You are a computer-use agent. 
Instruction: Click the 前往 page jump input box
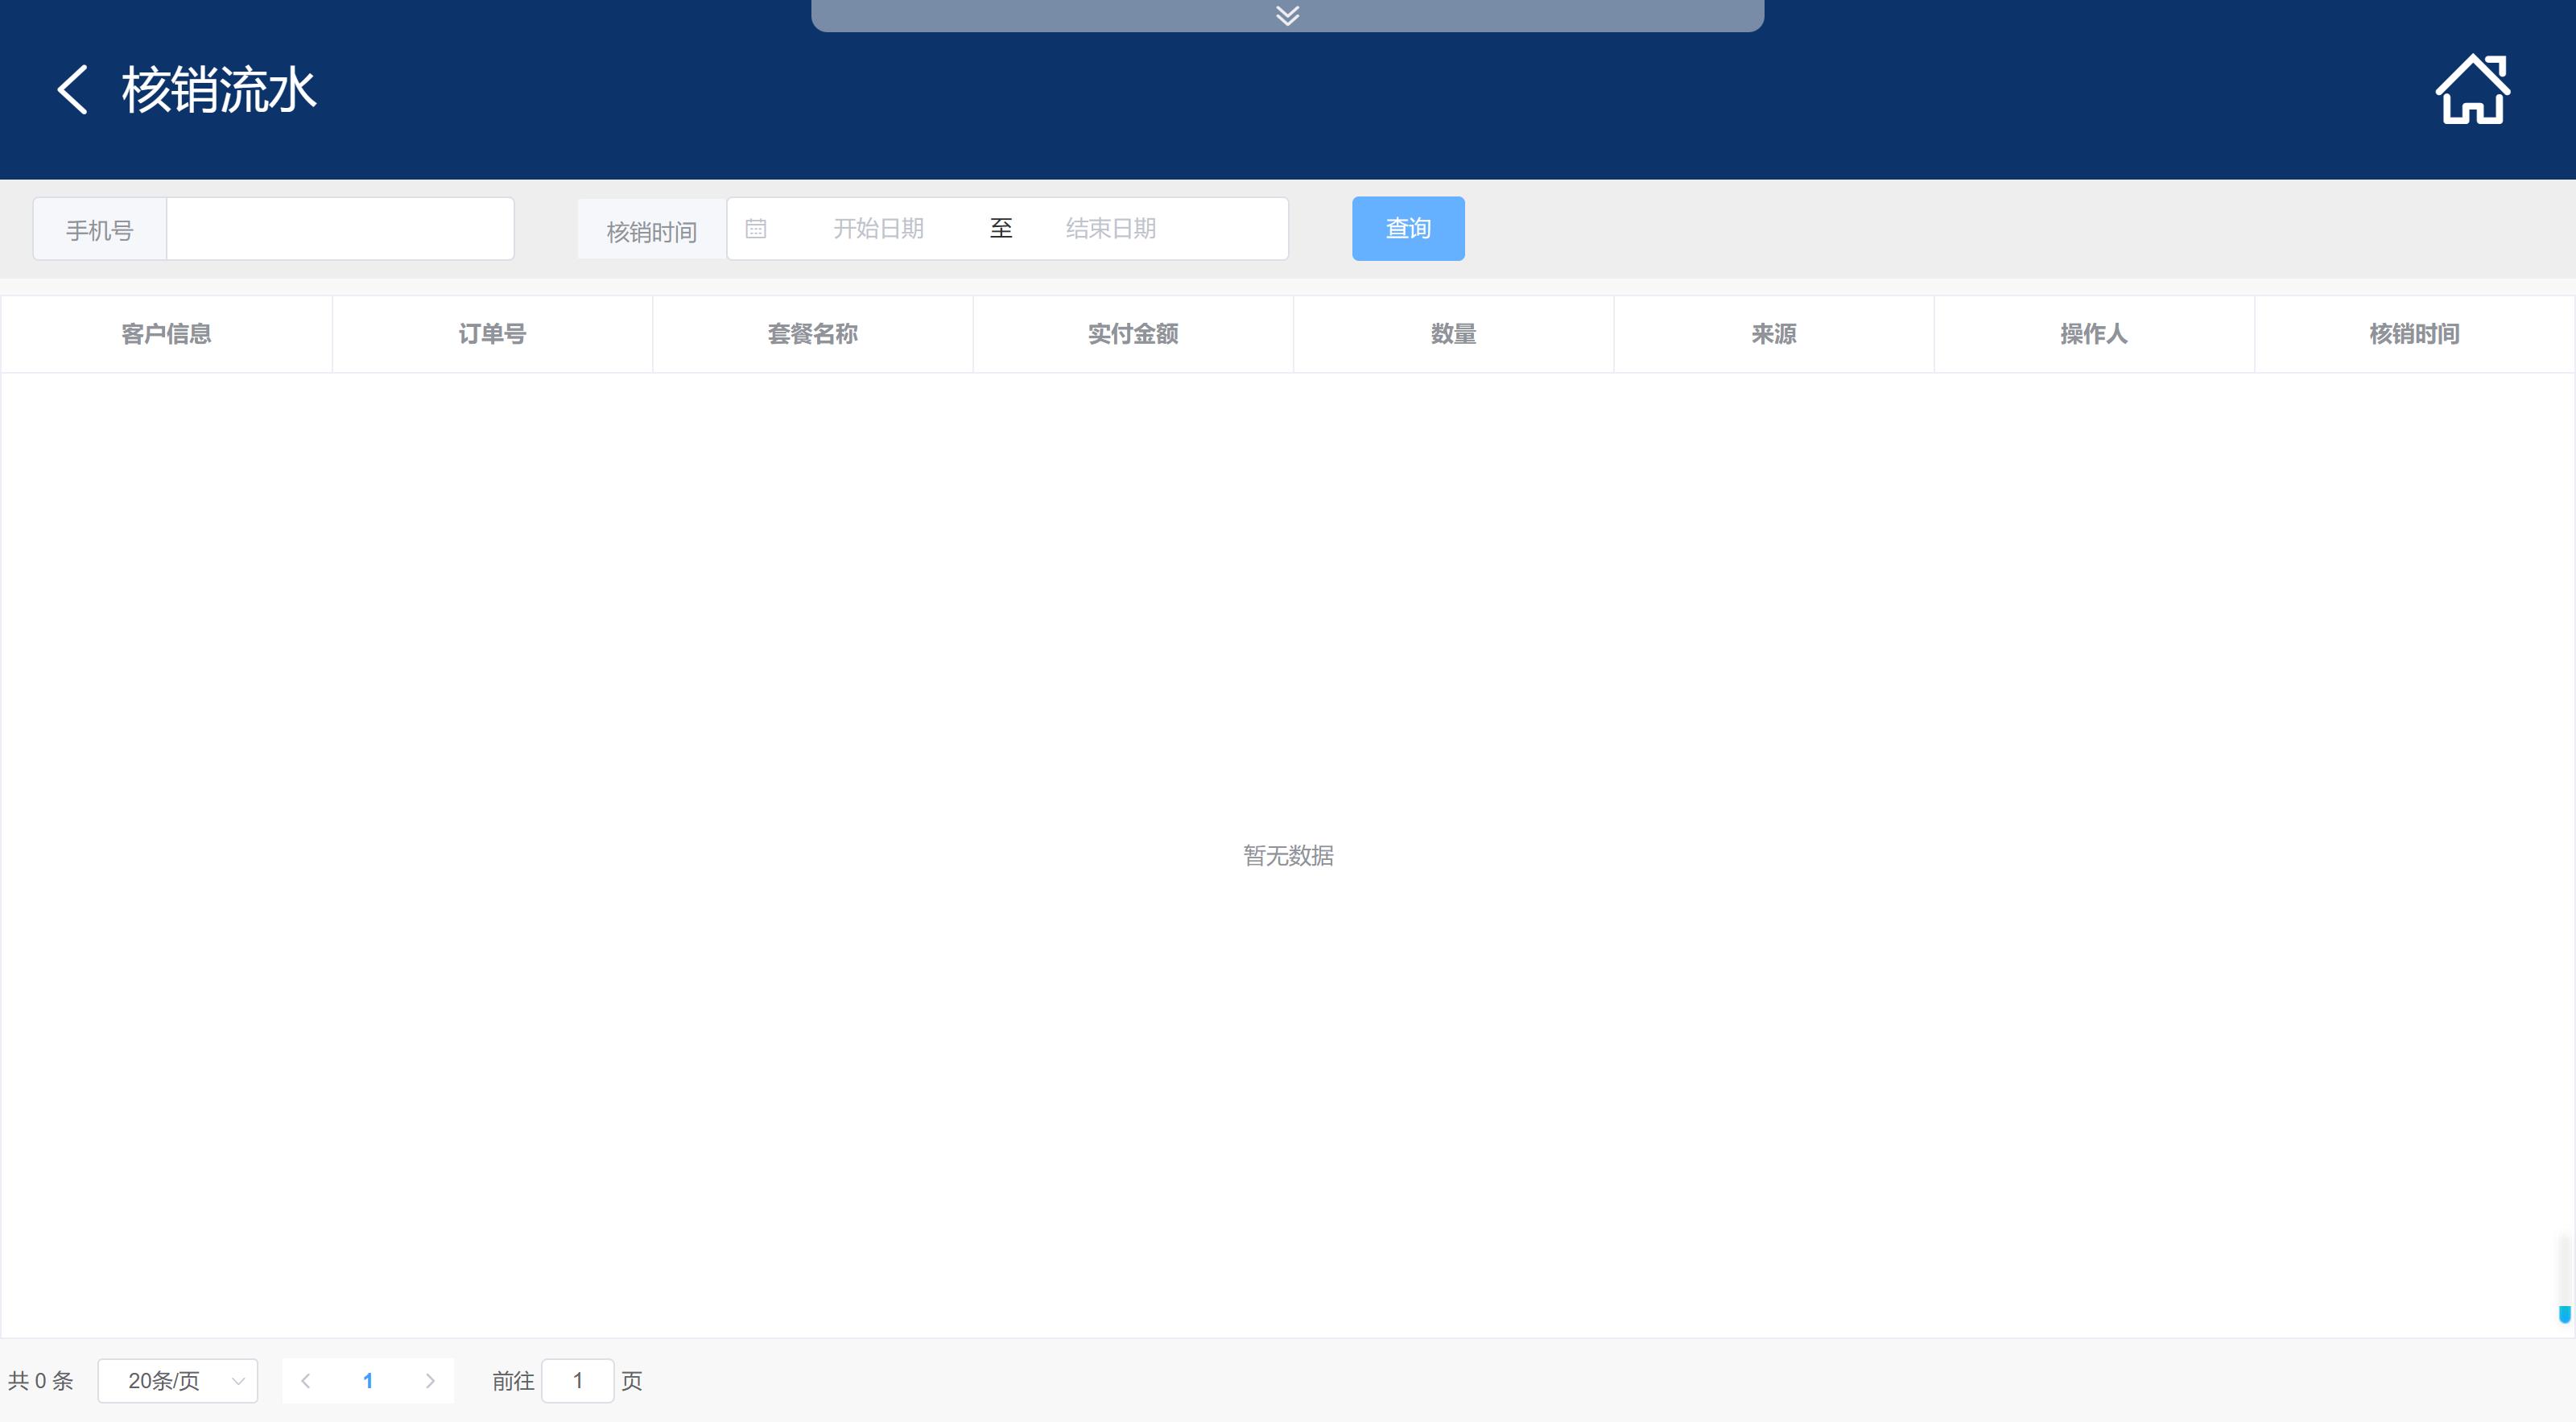tap(577, 1380)
